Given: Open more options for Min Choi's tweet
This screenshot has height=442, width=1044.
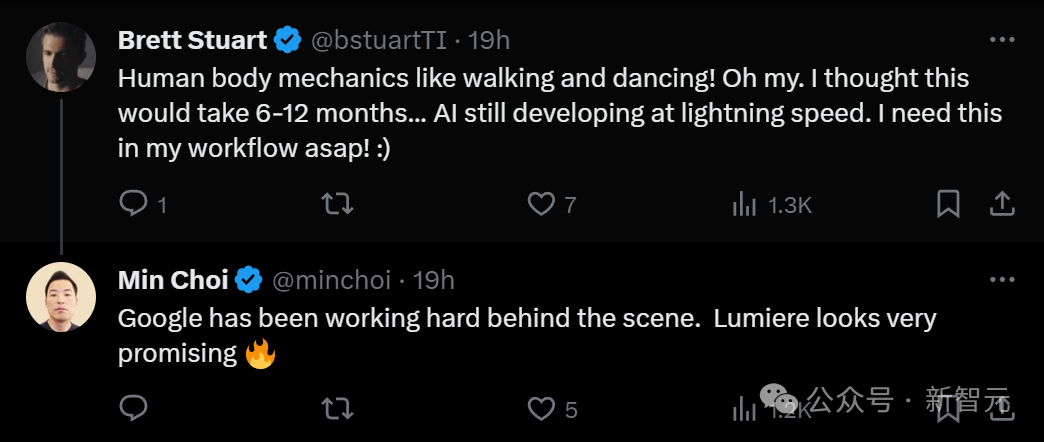Looking at the screenshot, I should [x=1002, y=281].
